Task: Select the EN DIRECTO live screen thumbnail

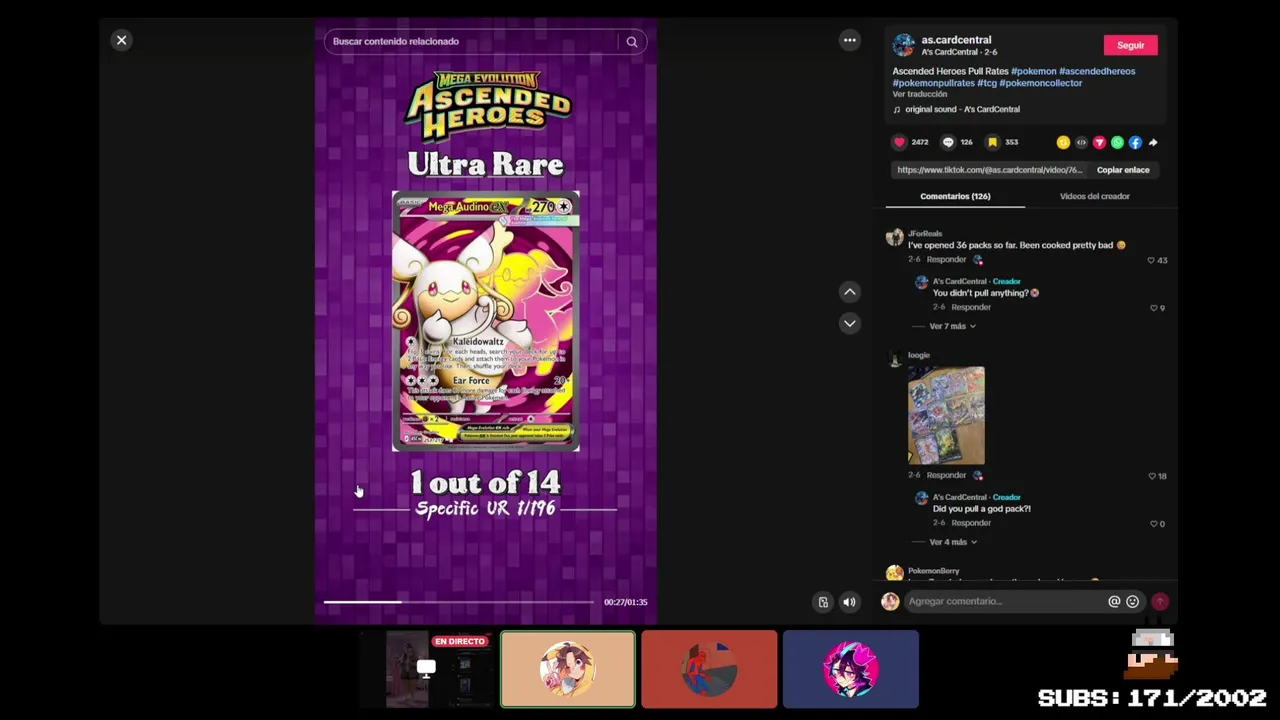Action: (425, 668)
